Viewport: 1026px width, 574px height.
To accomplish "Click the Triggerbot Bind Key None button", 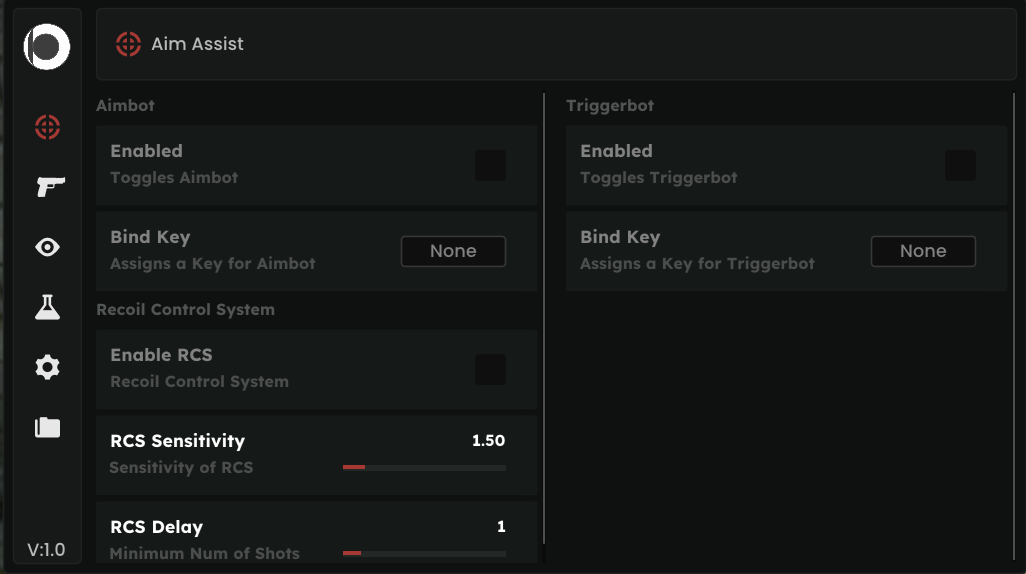I will 923,252.
